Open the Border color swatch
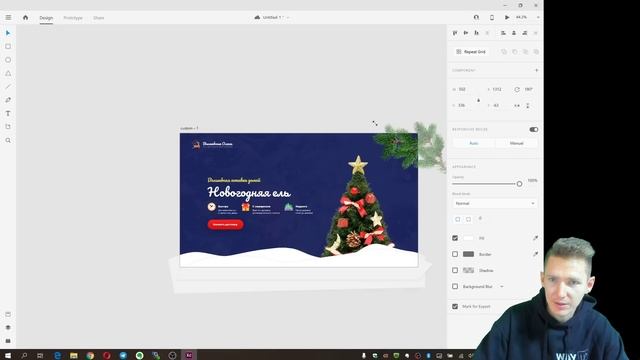 (468, 254)
